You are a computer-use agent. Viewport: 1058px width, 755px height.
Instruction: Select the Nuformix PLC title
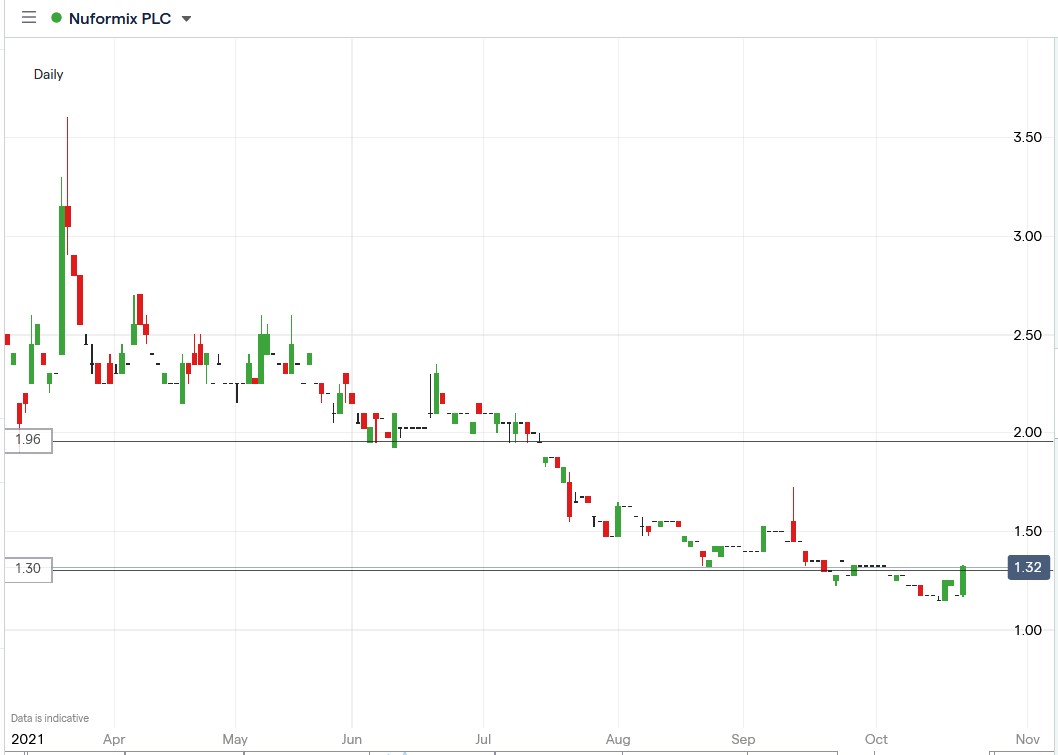point(120,18)
